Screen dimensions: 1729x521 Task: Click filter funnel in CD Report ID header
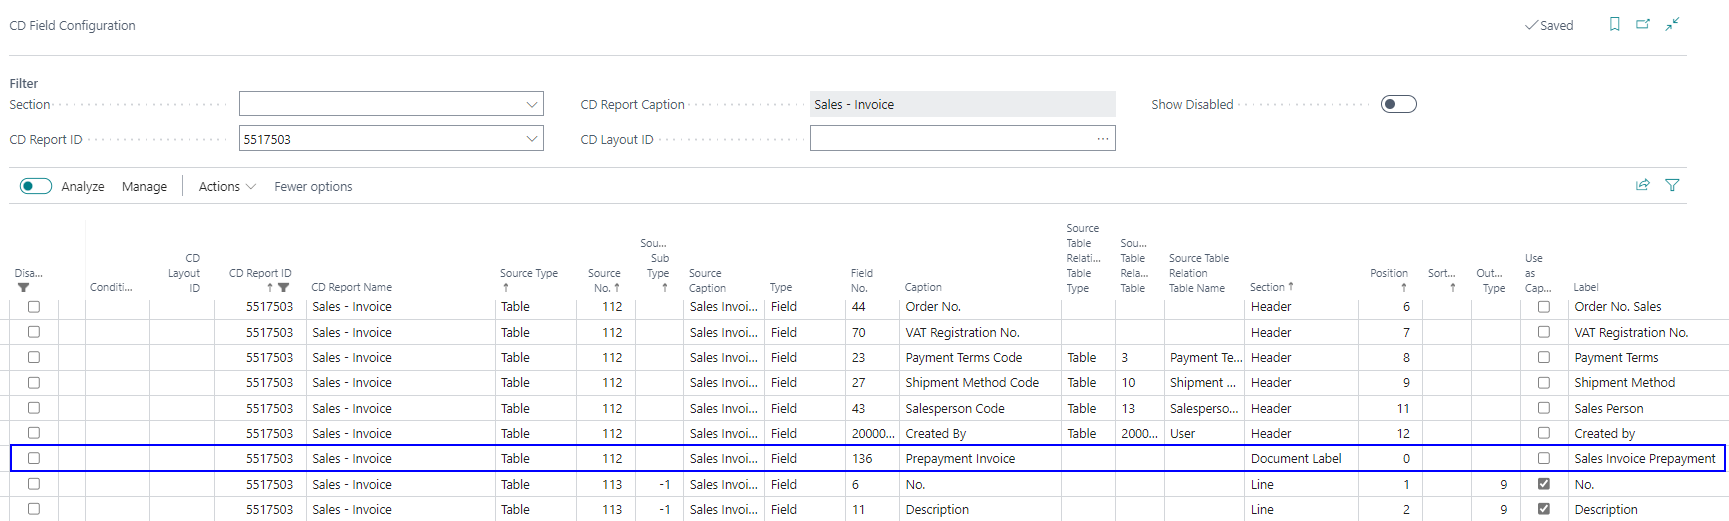284,288
